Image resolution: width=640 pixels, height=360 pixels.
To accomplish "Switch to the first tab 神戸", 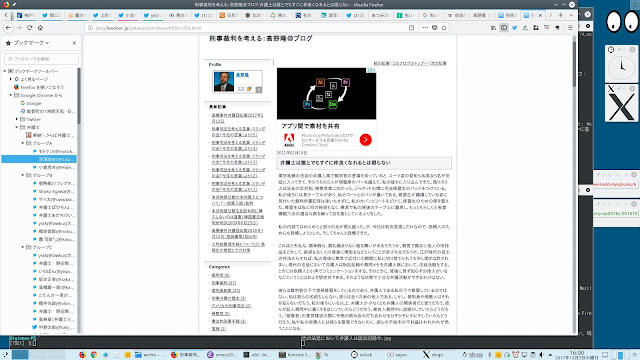I will (26, 15).
